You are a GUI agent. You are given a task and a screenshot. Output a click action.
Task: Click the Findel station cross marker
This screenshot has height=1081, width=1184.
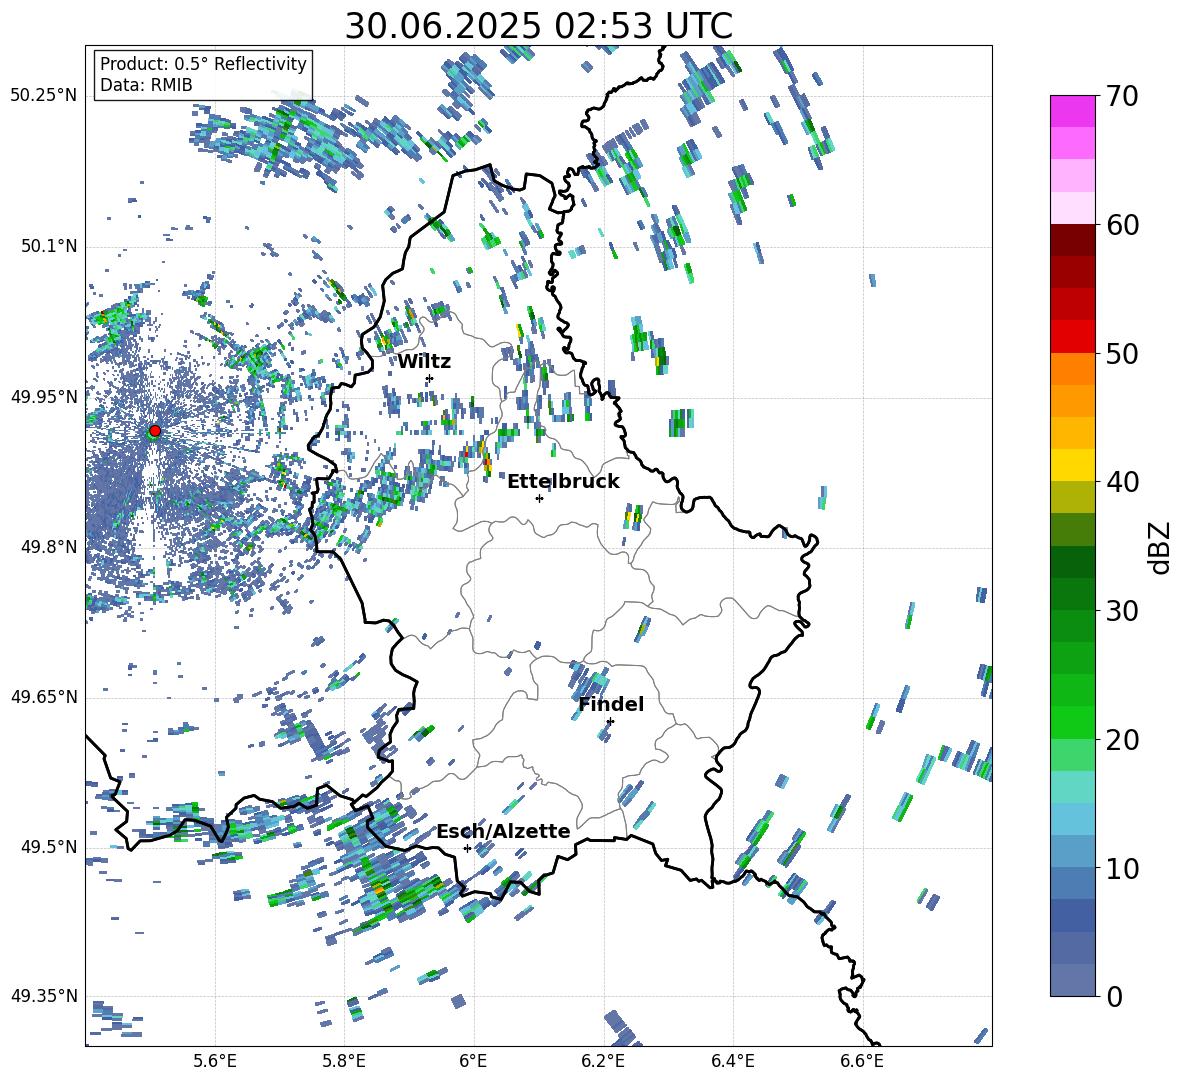[610, 721]
